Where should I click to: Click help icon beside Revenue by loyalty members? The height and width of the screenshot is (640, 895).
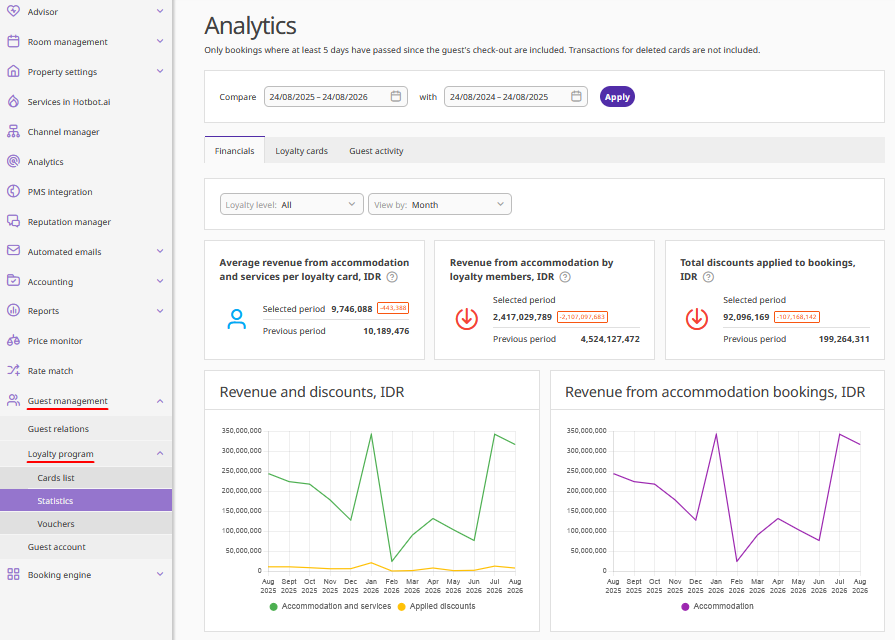(565, 277)
